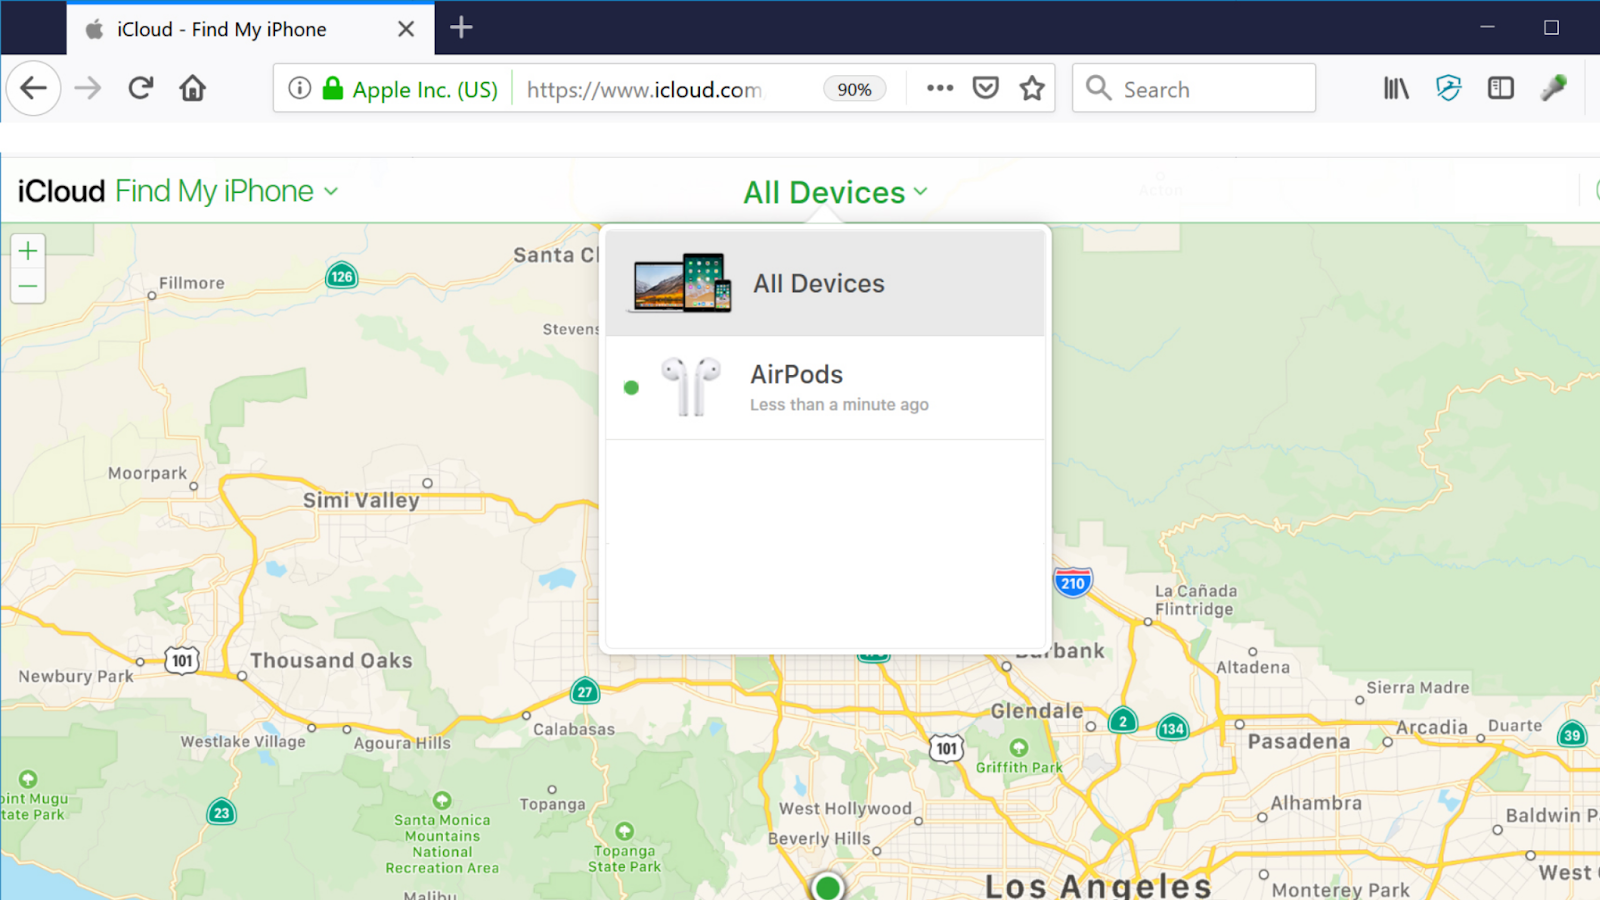The height and width of the screenshot is (900, 1600).
Task: Select All Devices in the device list
Action: click(x=826, y=283)
